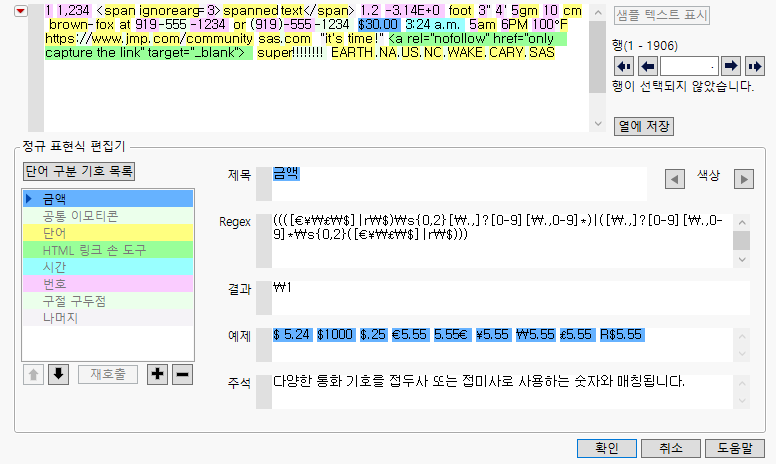Select the 번호 list item
Viewport: 776px width, 464px height.
click(x=108, y=283)
